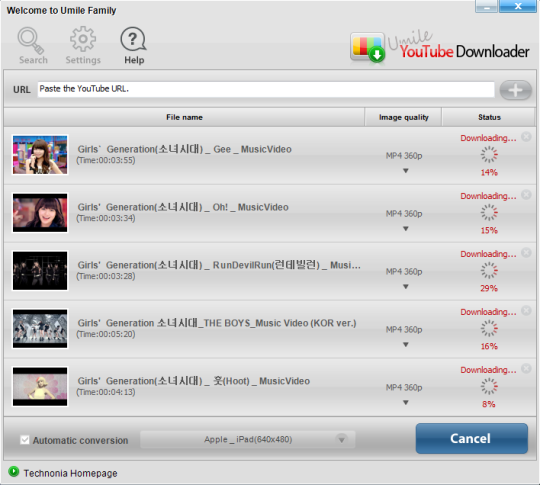This screenshot has width=540, height=485.
Task: Select THE BOYS_Music Video (KOR ver.) file name
Action: pos(217,323)
